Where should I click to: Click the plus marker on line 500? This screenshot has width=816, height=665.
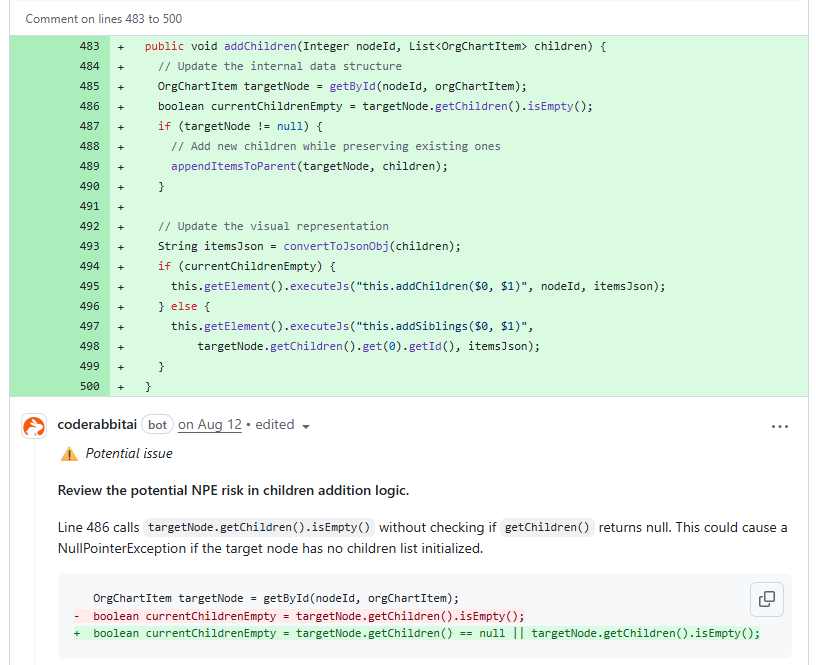(121, 386)
